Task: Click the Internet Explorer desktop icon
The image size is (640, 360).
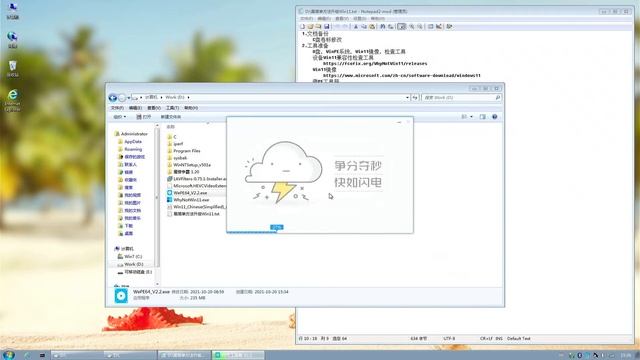Action: pos(13,100)
